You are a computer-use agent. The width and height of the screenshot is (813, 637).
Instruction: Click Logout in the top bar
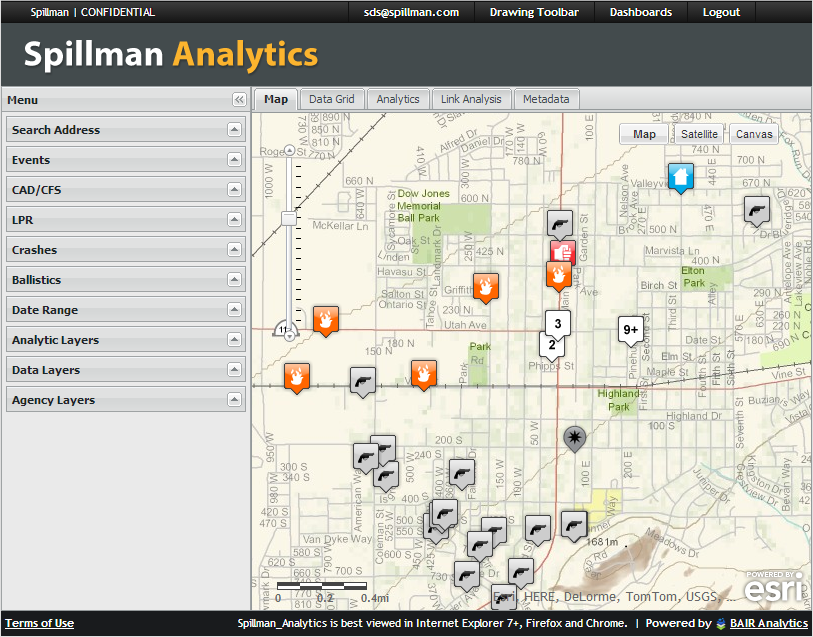721,12
